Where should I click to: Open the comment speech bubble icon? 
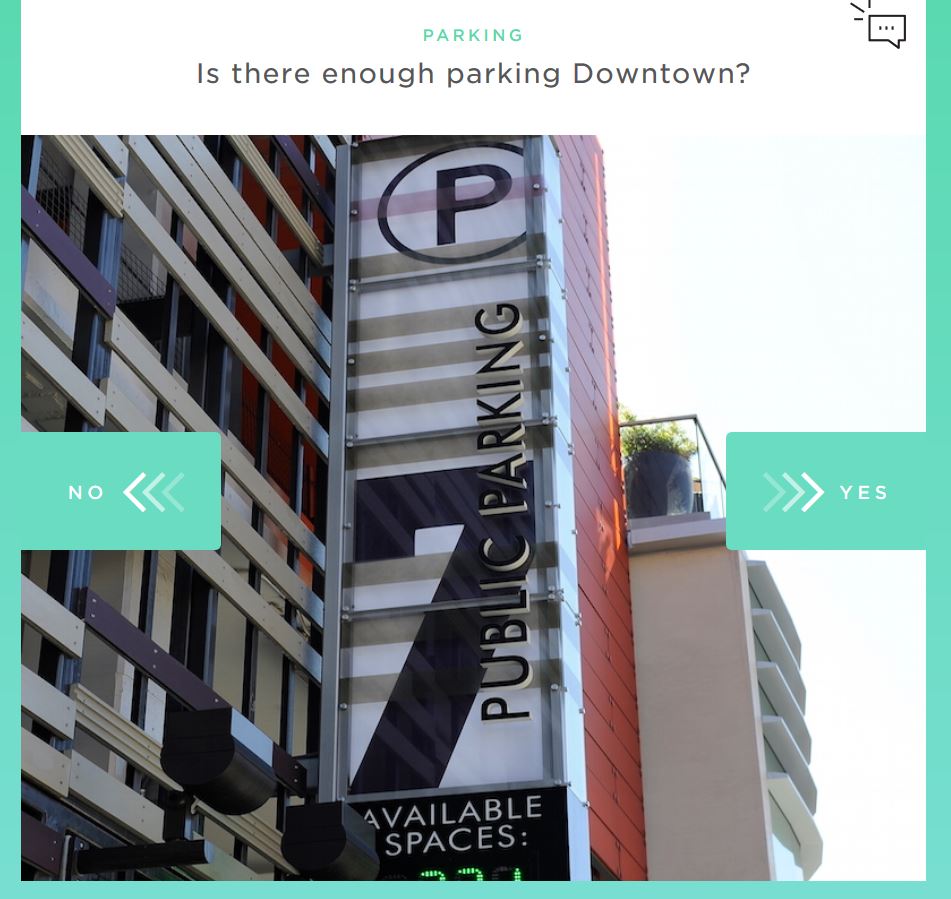pos(881,25)
